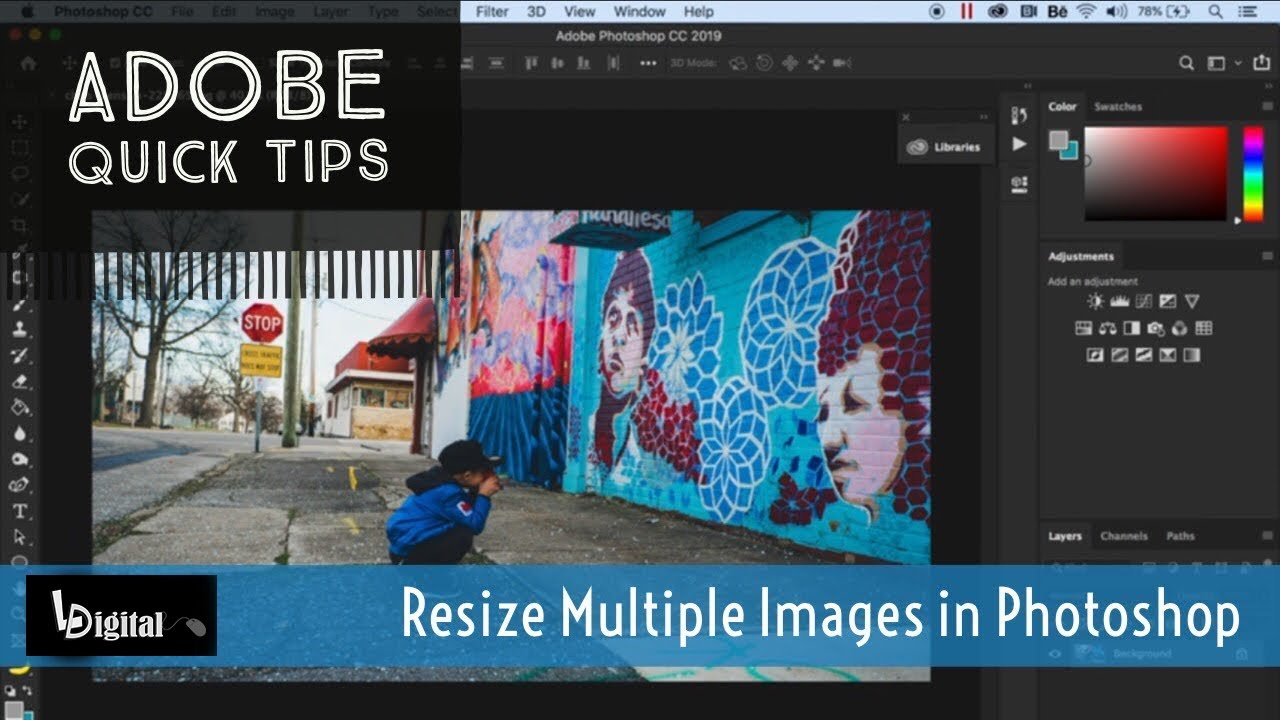Select the Clone Stamp tool
The height and width of the screenshot is (720, 1280).
point(19,330)
